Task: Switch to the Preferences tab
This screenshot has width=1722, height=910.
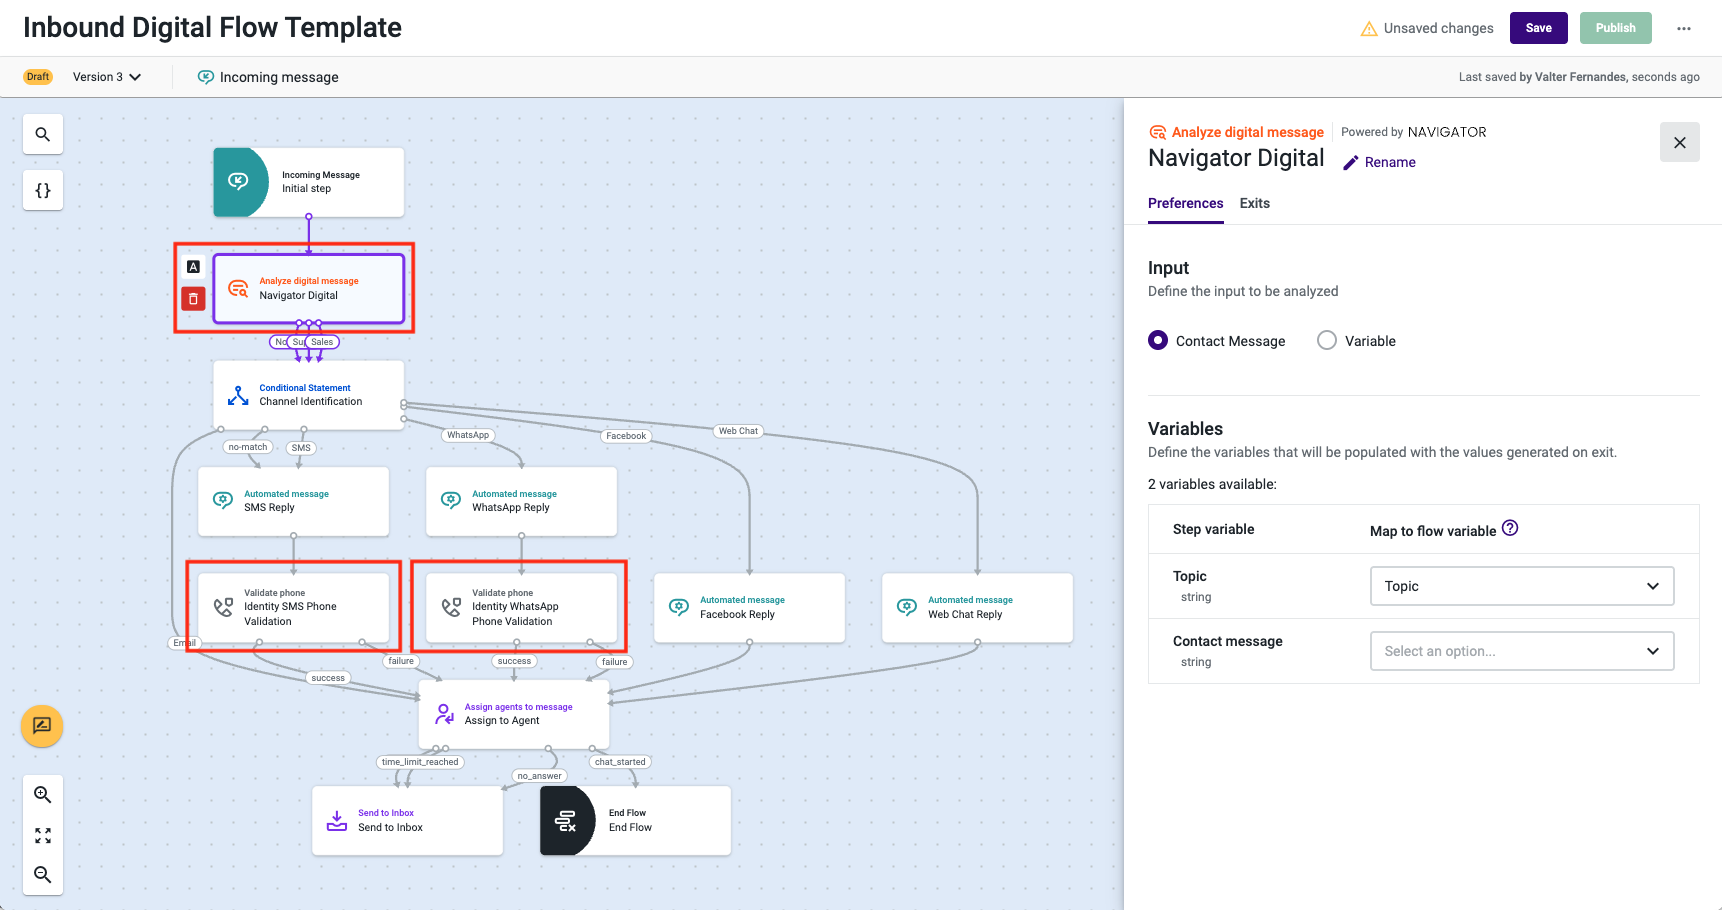Action: pos(1185,203)
